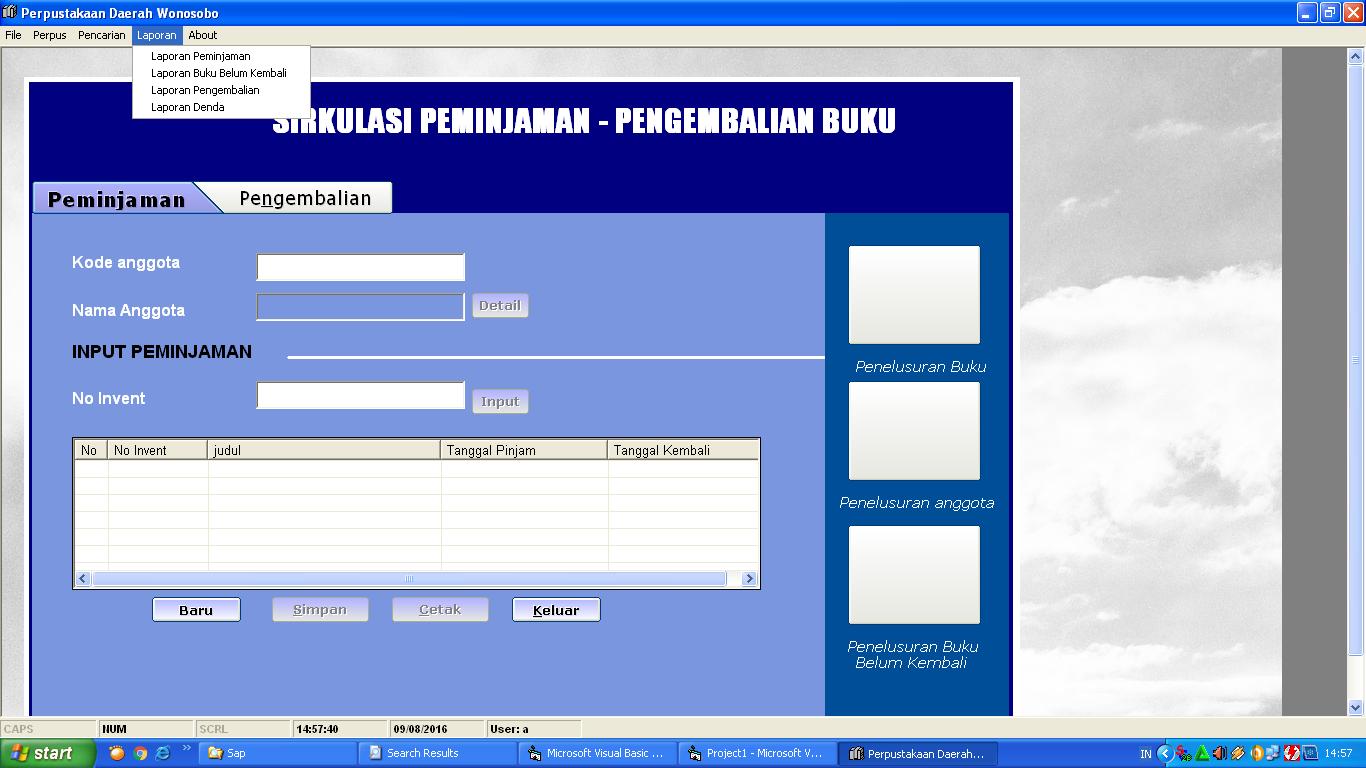This screenshot has width=1366, height=768.
Task: Open the volume icon in system tray
Action: (1220, 753)
